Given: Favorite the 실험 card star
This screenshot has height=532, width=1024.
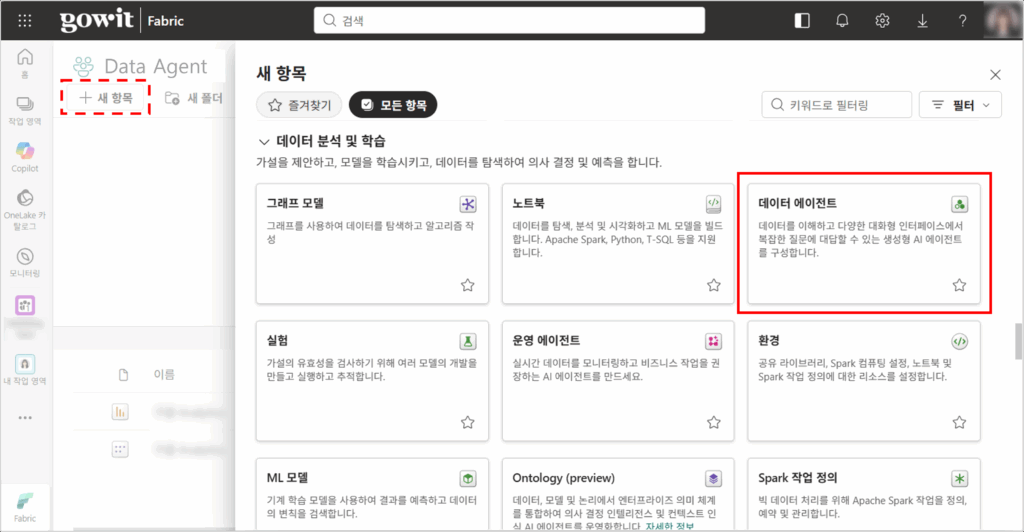Looking at the screenshot, I should [x=468, y=422].
